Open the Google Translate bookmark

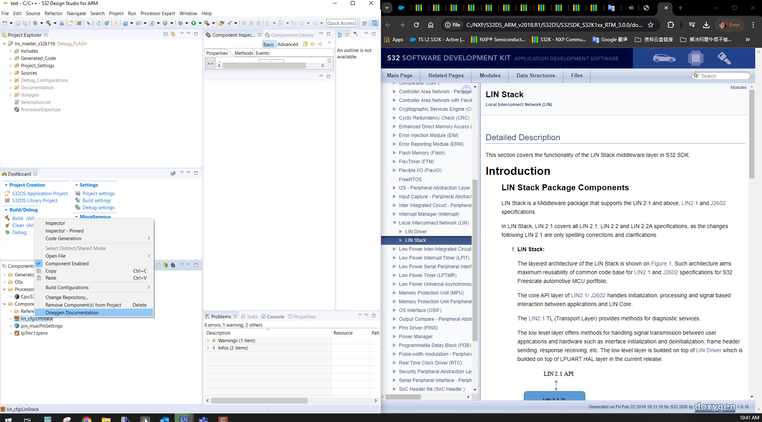[x=610, y=39]
